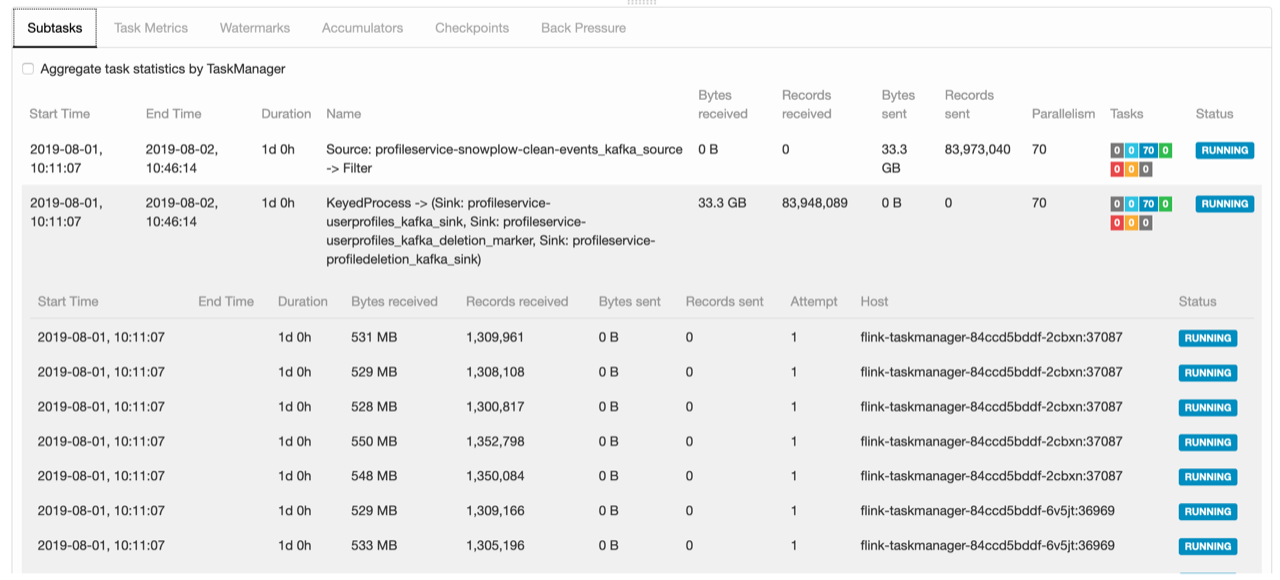
Task: Click the green 70 badge in KeyedProcess row
Action: pos(1149,204)
